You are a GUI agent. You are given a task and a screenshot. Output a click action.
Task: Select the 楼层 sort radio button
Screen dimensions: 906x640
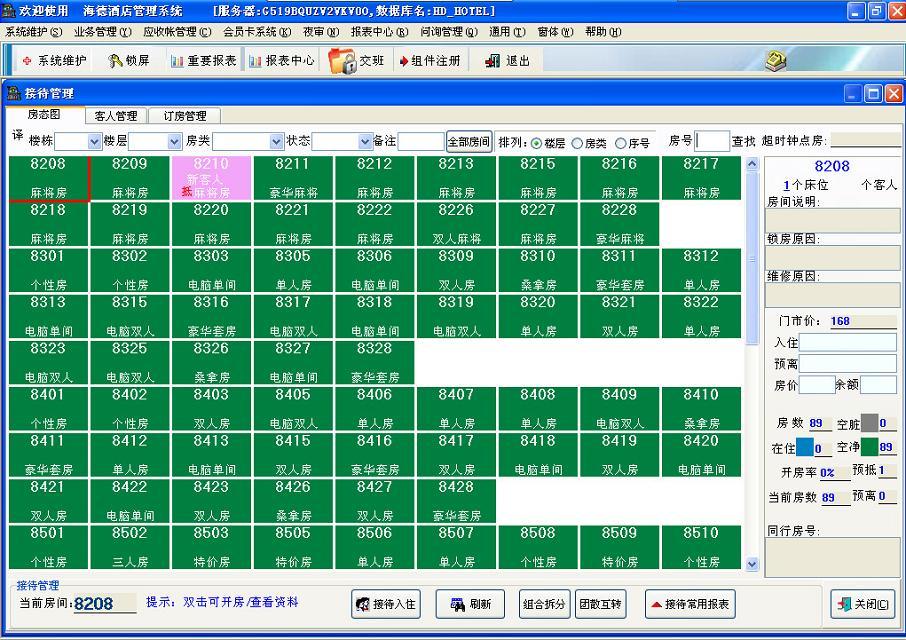coord(537,143)
